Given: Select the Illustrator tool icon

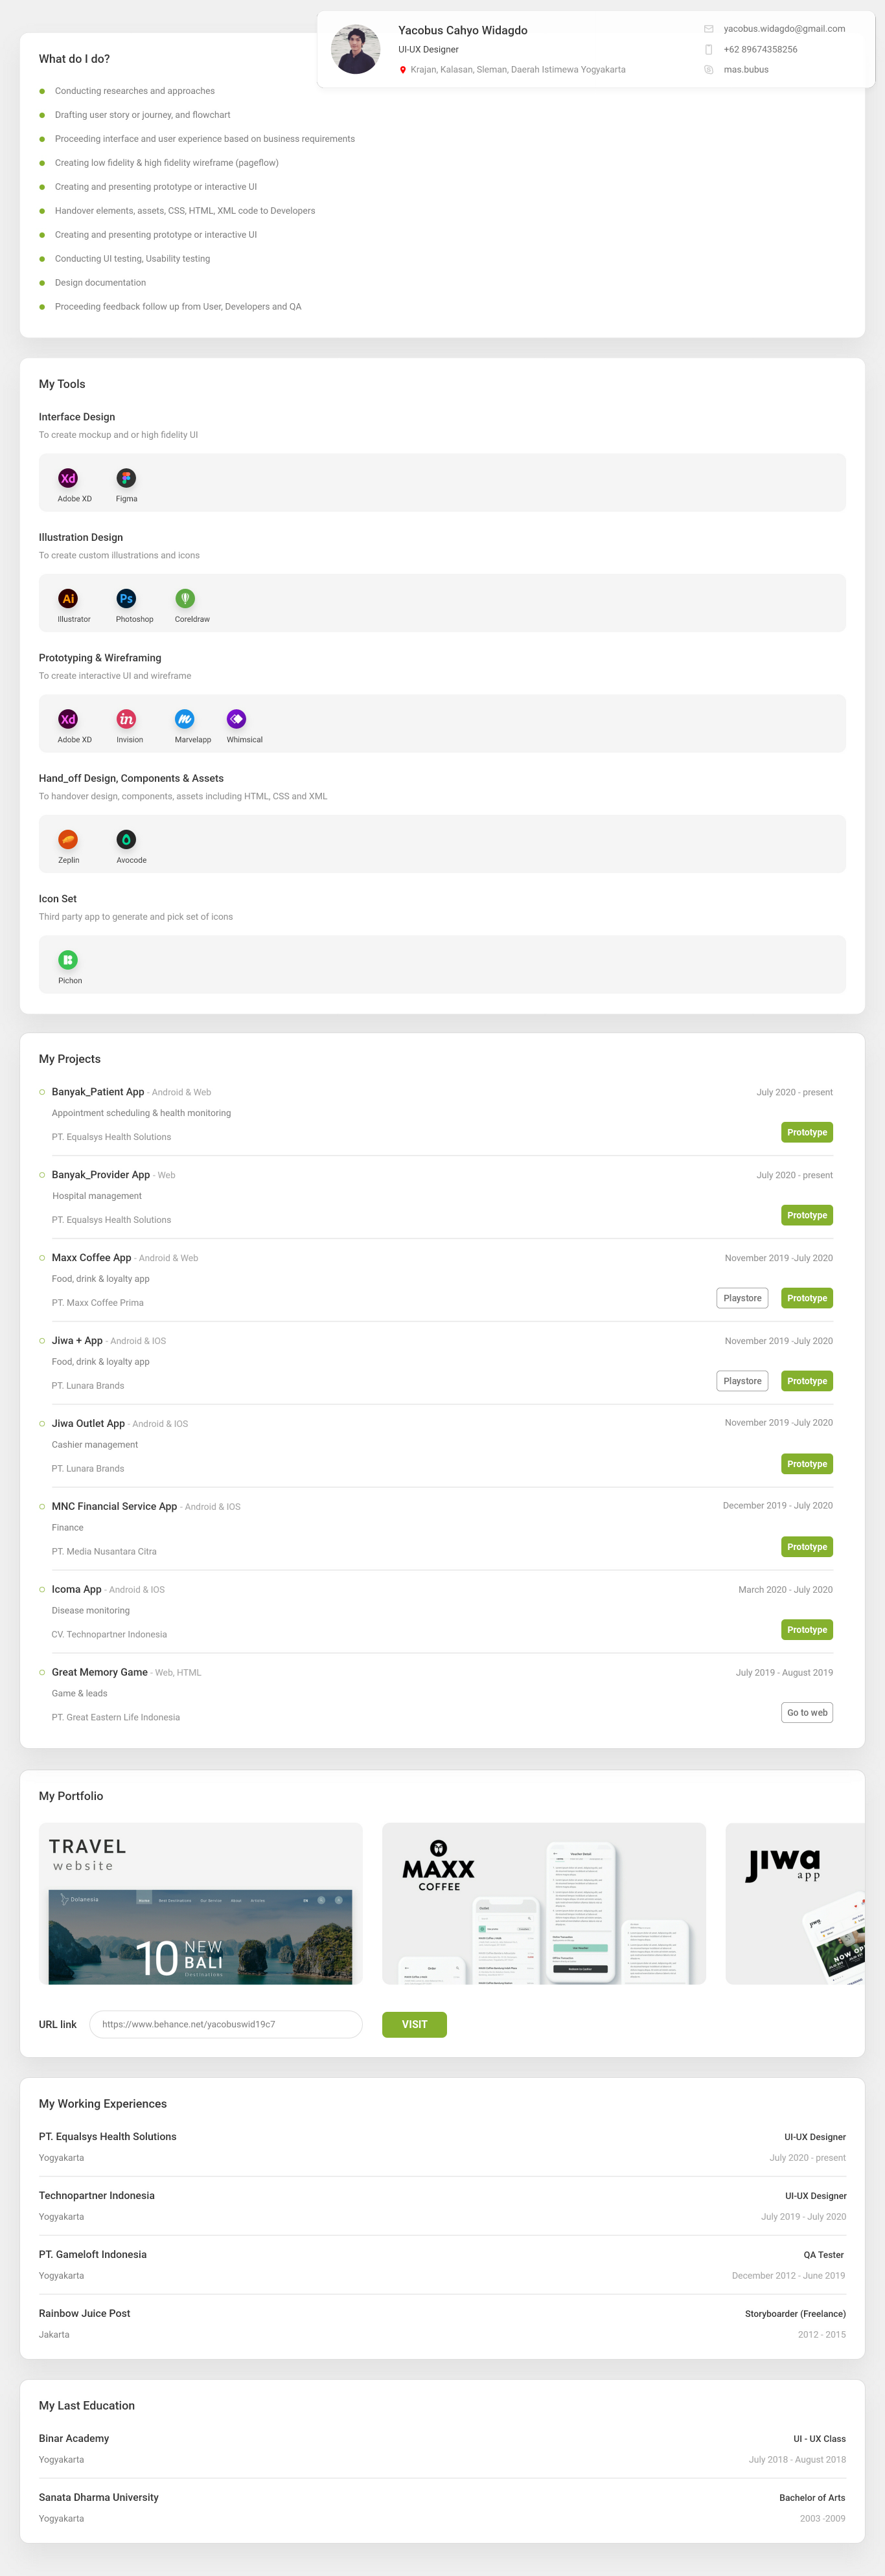Looking at the screenshot, I should click(68, 599).
